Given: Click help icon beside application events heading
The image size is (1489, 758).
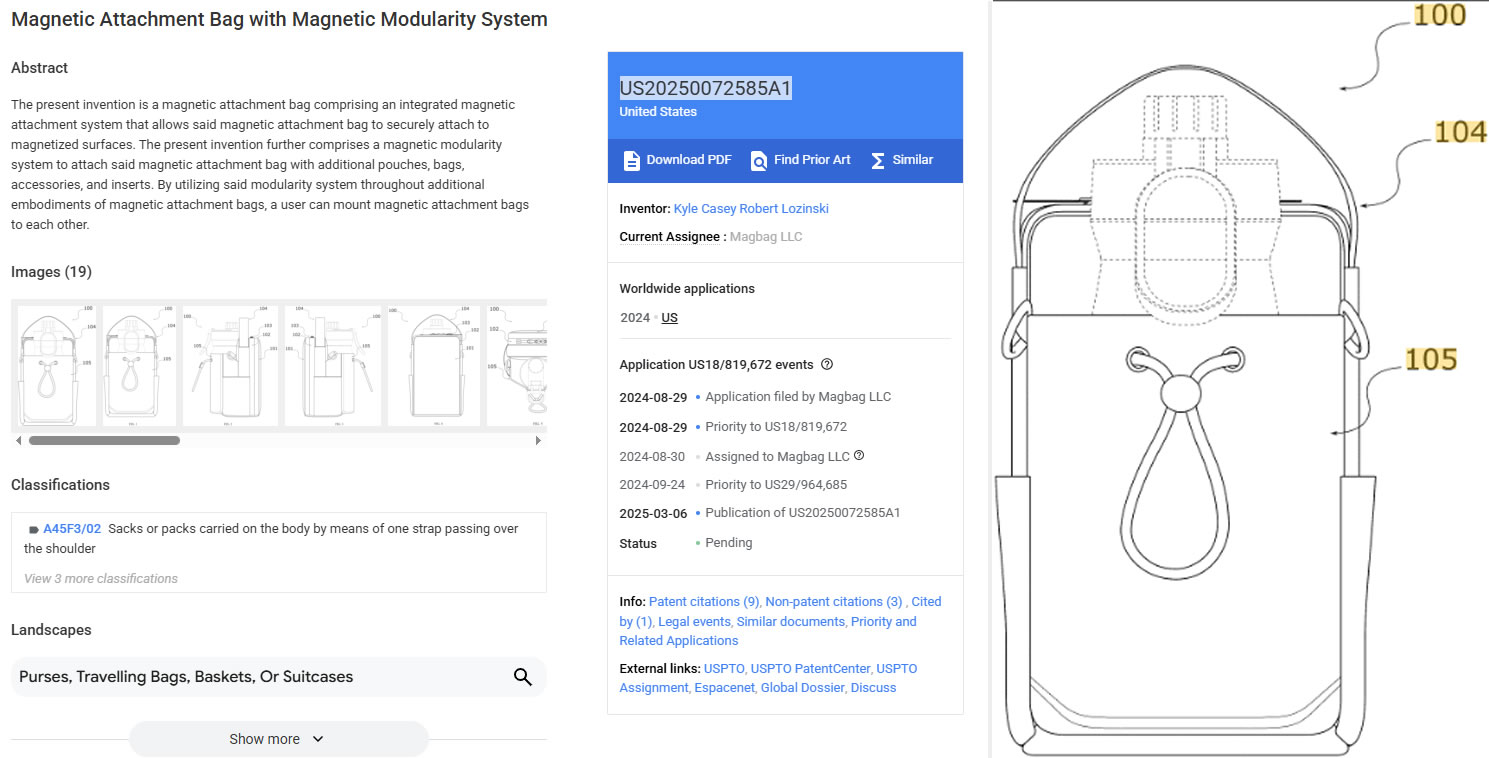Looking at the screenshot, I should coord(827,365).
